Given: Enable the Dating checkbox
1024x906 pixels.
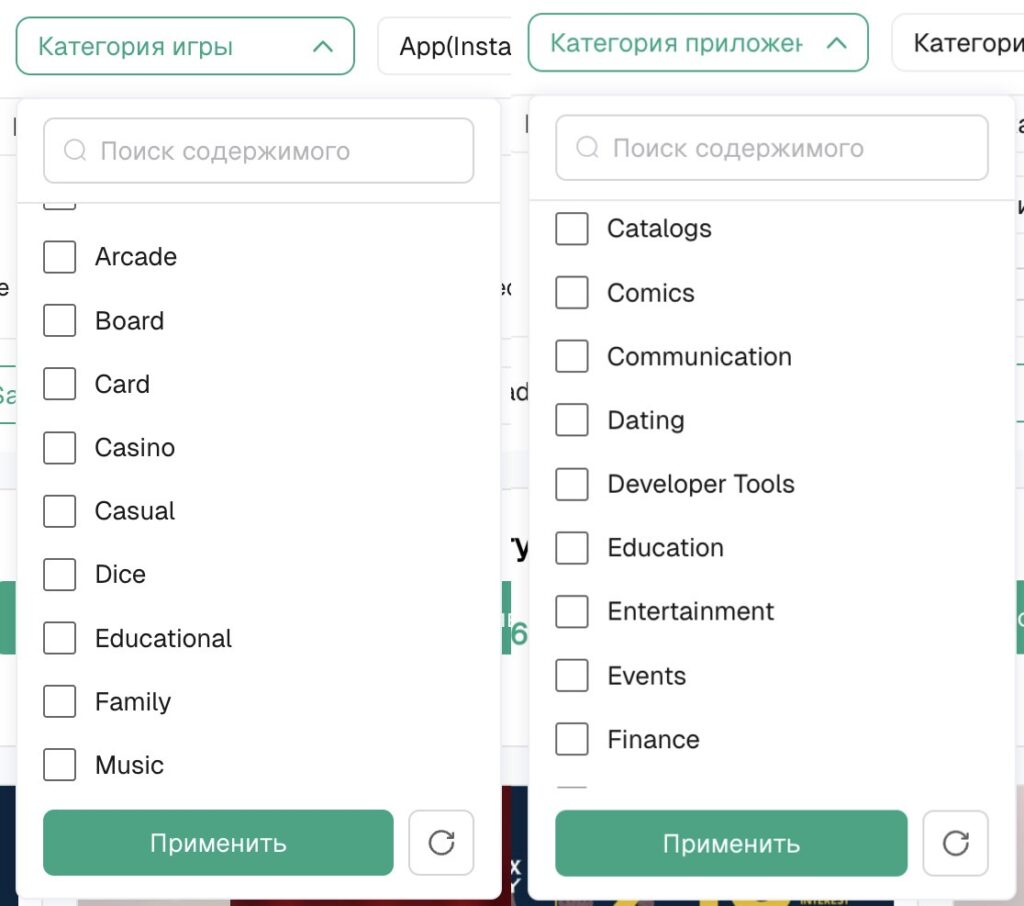Looking at the screenshot, I should (x=571, y=420).
